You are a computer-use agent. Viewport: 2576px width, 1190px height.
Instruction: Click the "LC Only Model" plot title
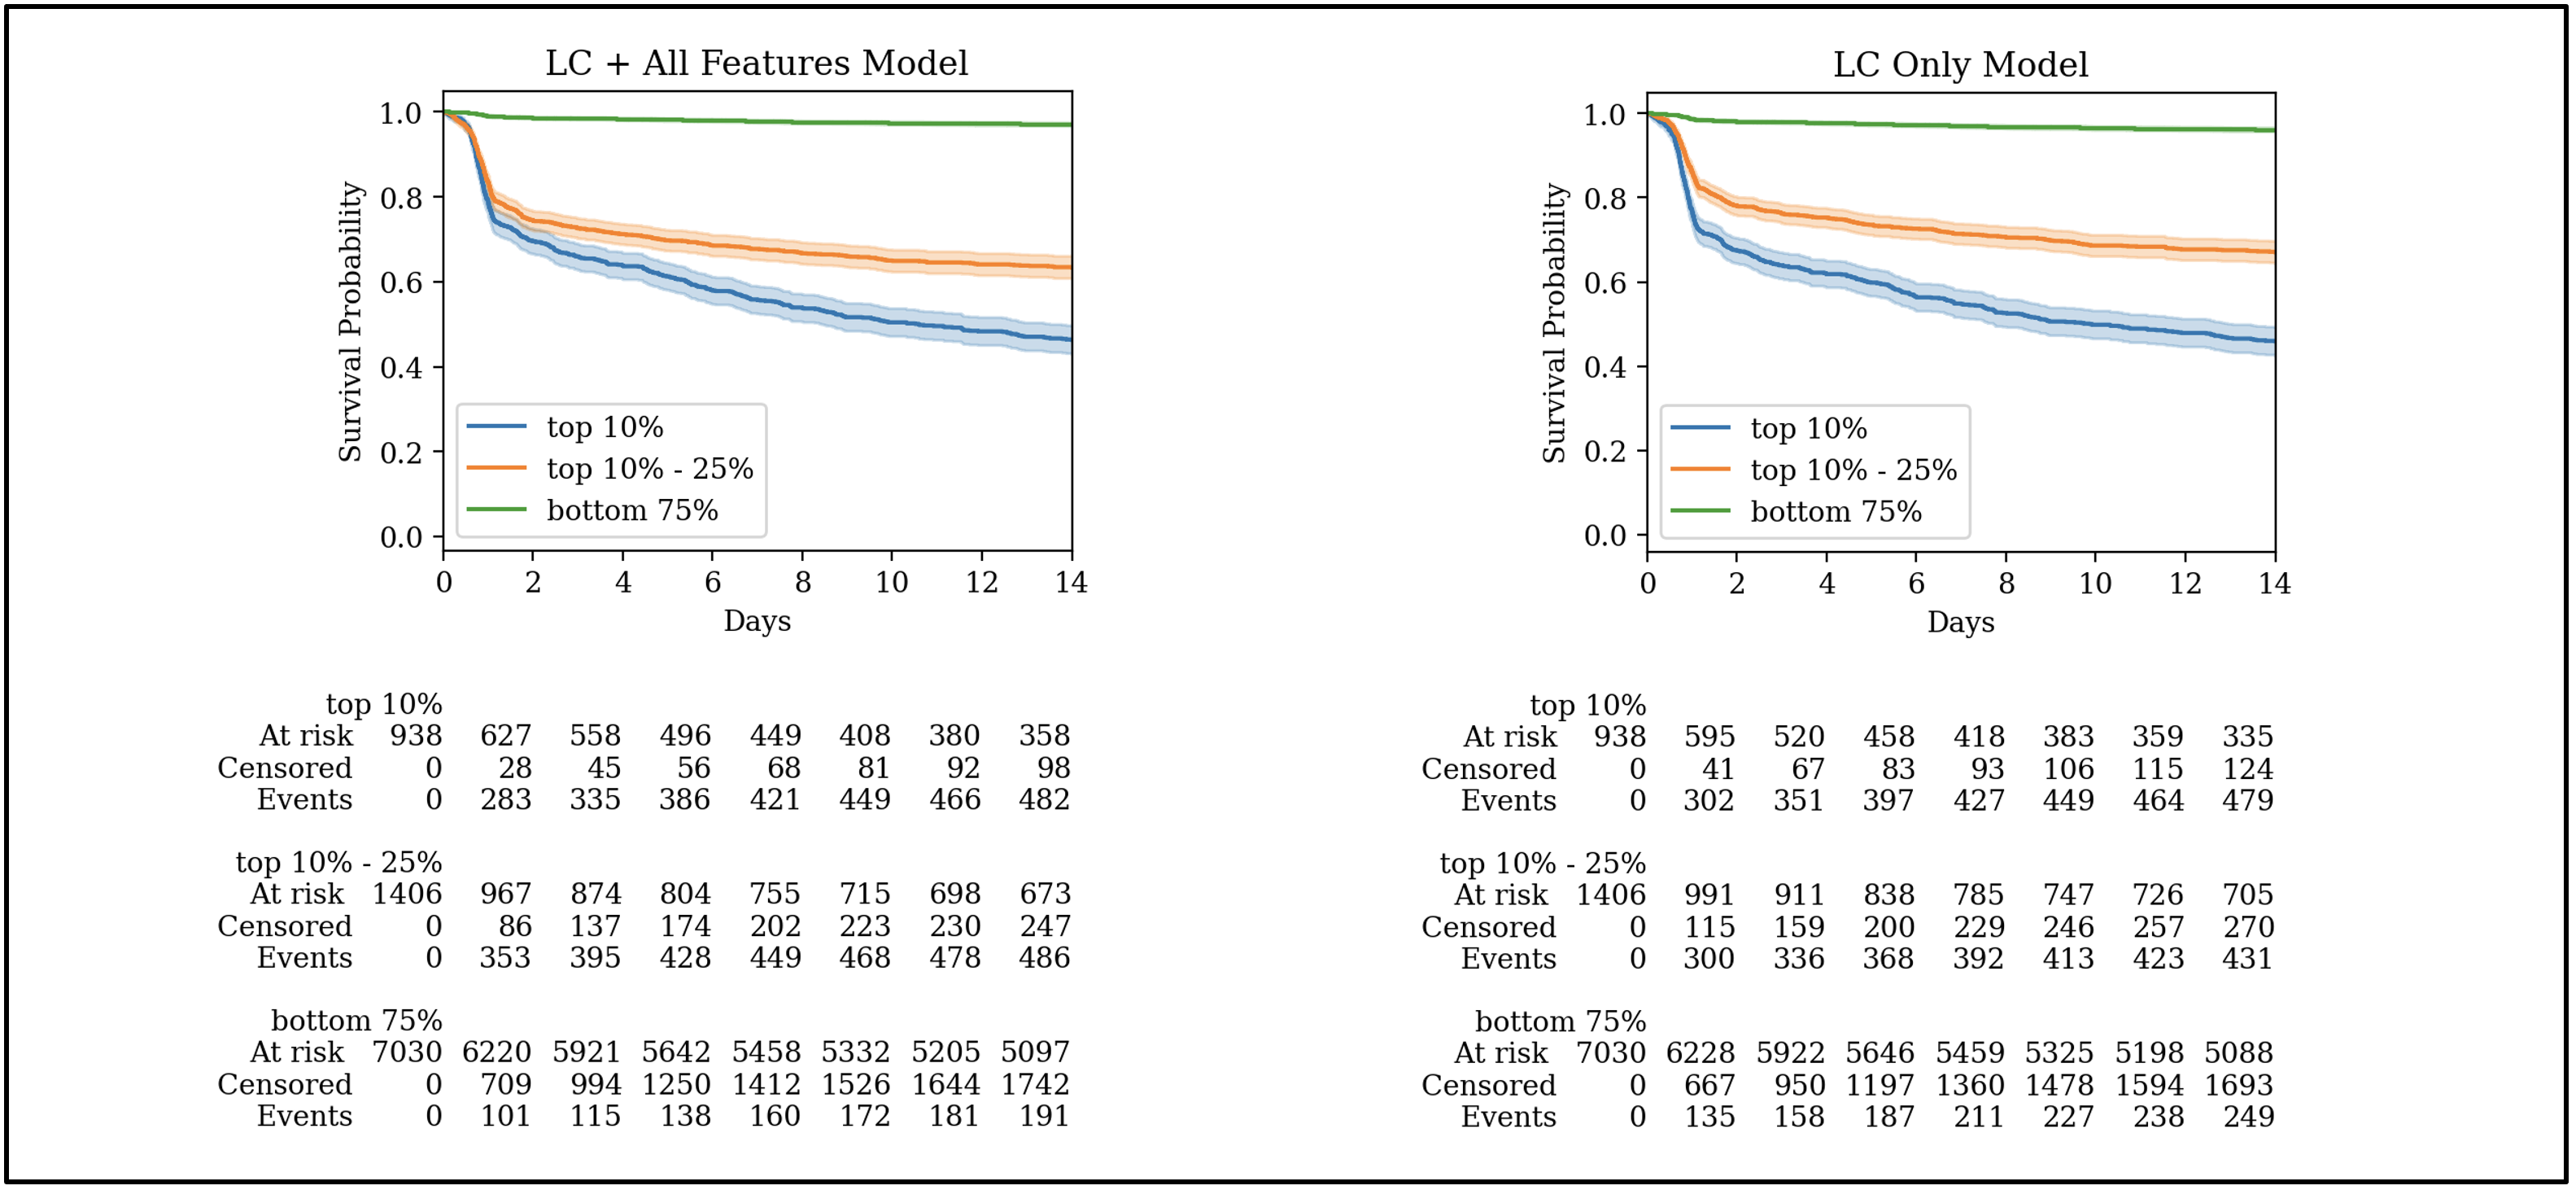click(x=1959, y=65)
